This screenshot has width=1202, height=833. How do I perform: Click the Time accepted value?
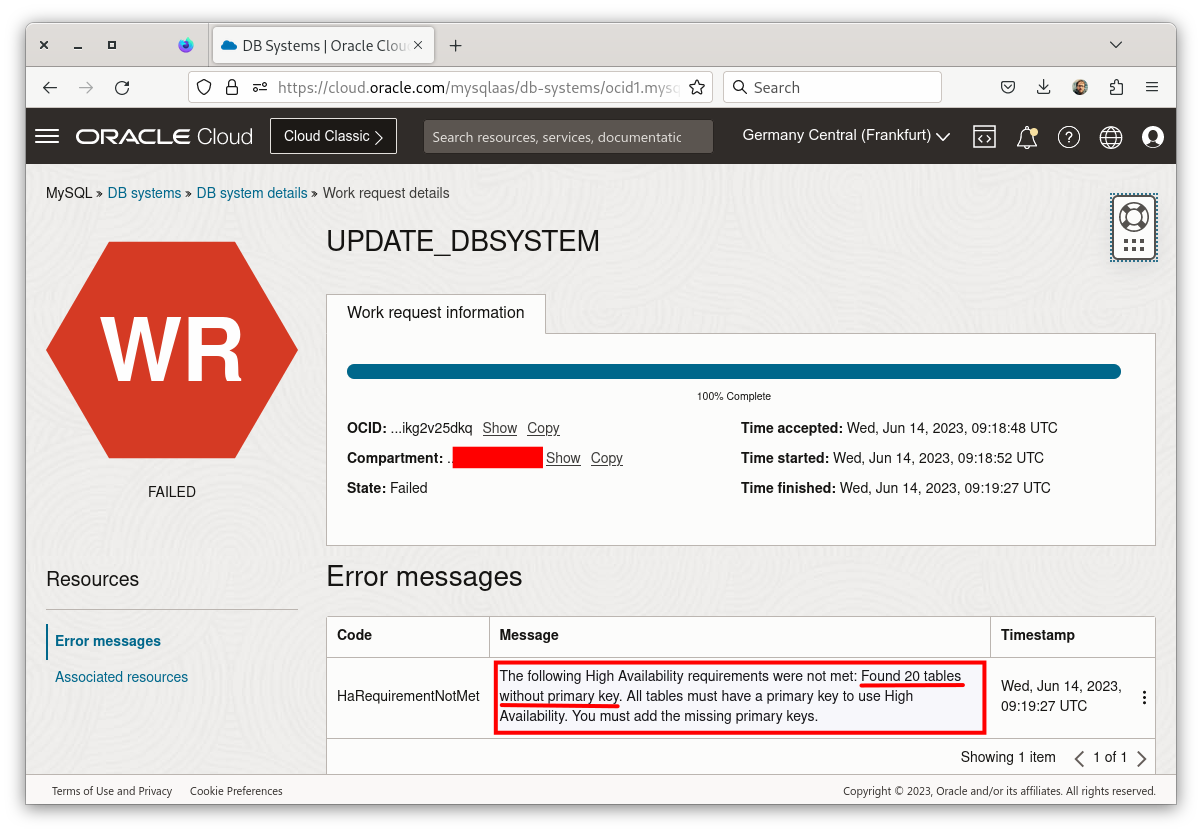(952, 428)
